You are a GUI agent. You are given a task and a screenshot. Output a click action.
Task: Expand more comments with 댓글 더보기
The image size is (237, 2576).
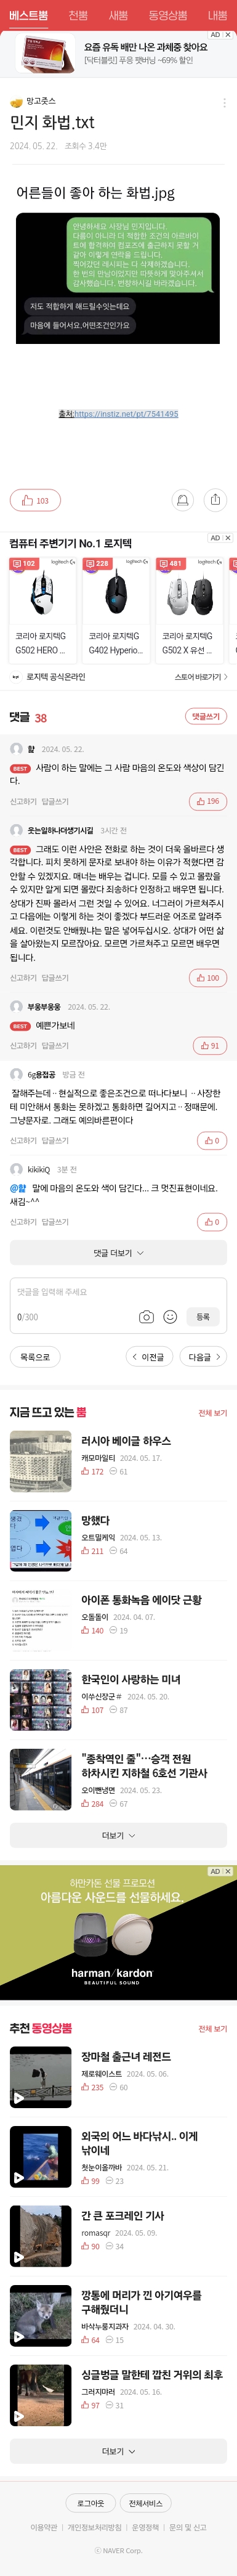point(118,1252)
